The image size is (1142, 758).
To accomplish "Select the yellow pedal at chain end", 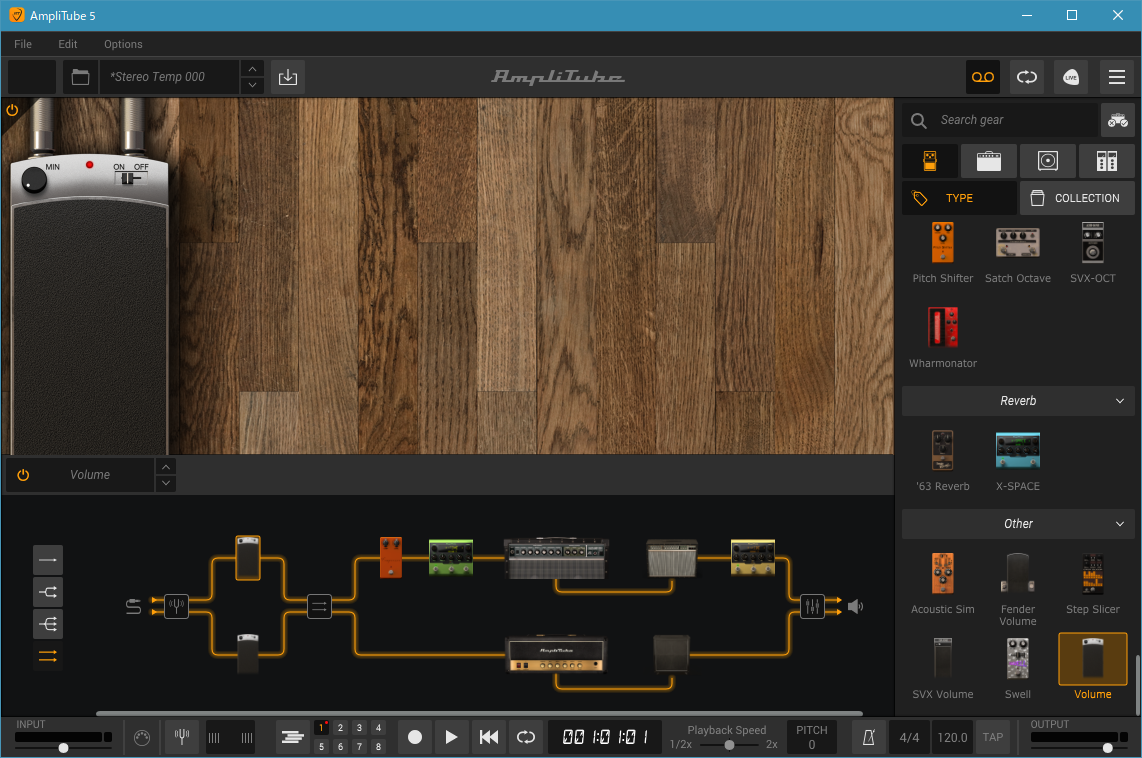I will tap(752, 557).
